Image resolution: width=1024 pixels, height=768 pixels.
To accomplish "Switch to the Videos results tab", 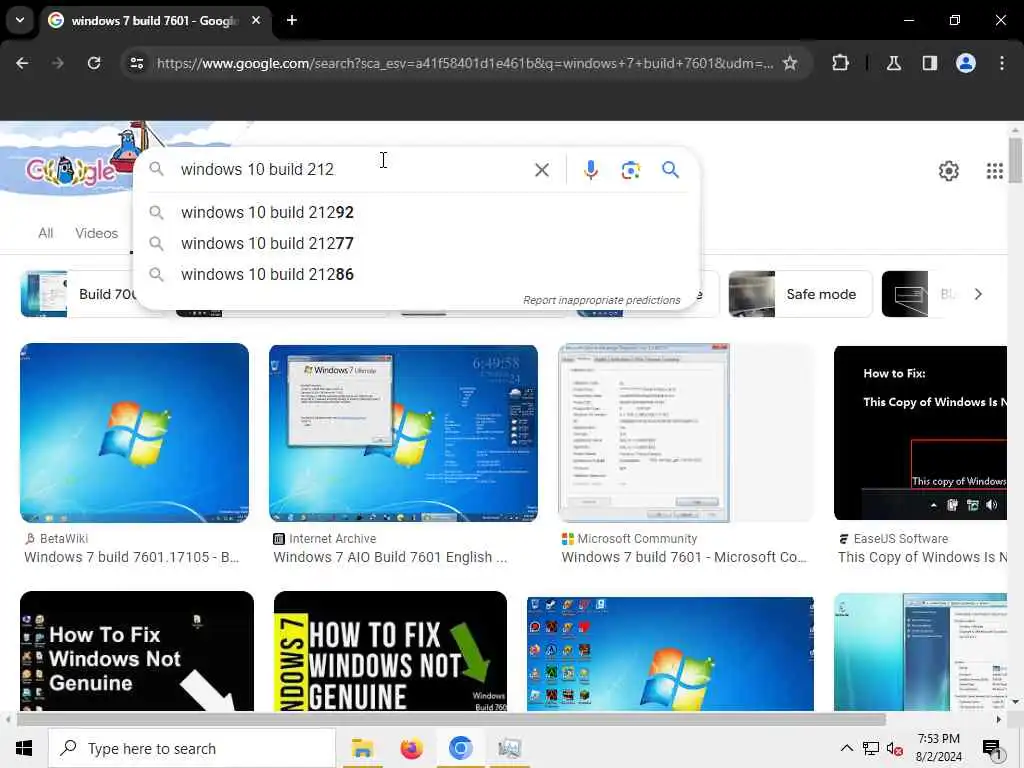I will point(97,233).
